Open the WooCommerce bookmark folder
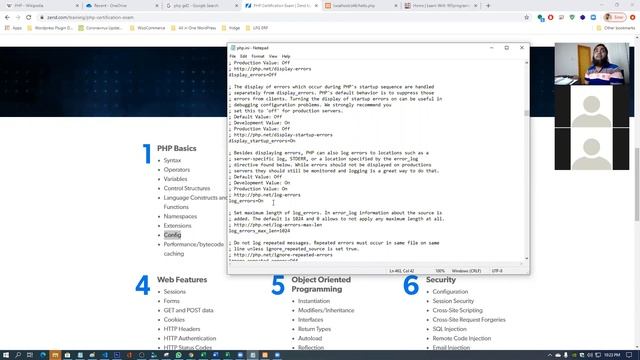Image resolution: width=640 pixels, height=360 pixels. (147, 28)
